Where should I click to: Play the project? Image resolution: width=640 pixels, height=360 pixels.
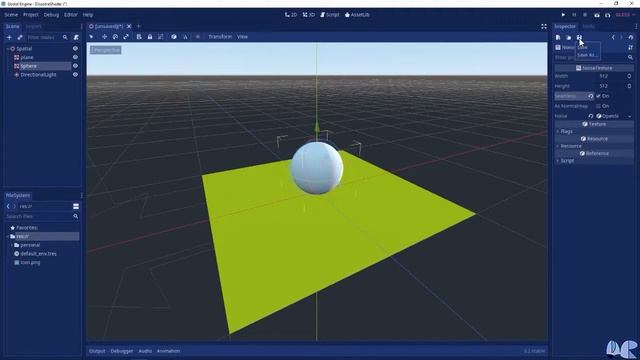[x=563, y=15]
